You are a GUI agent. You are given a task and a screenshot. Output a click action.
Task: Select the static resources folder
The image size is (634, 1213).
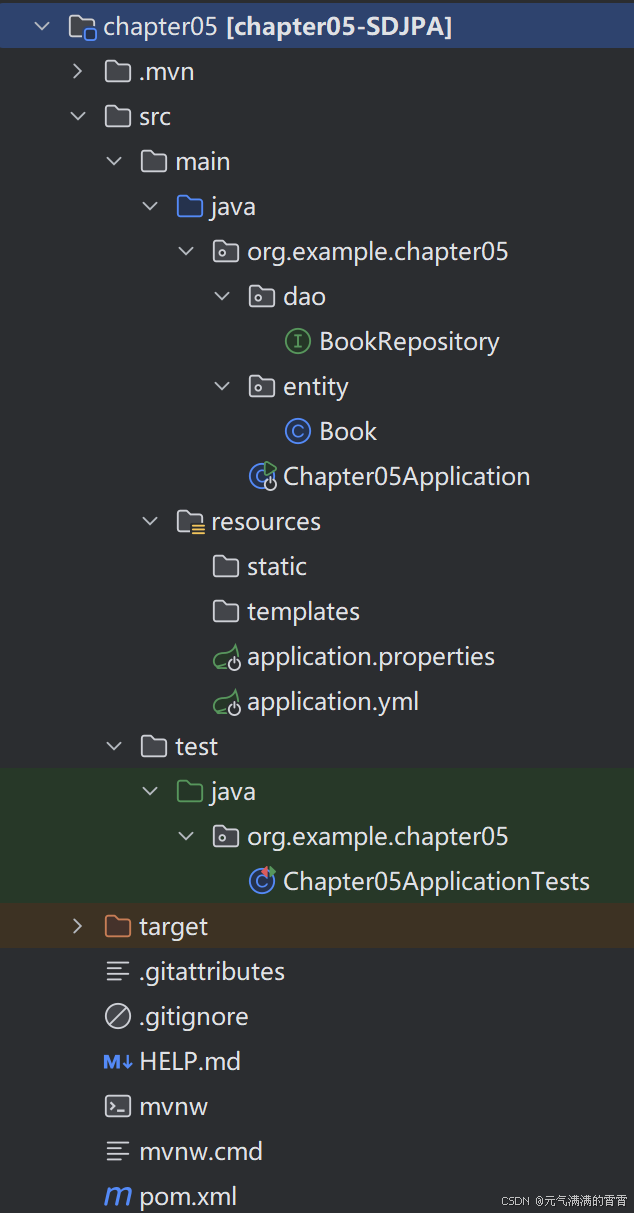click(x=275, y=566)
